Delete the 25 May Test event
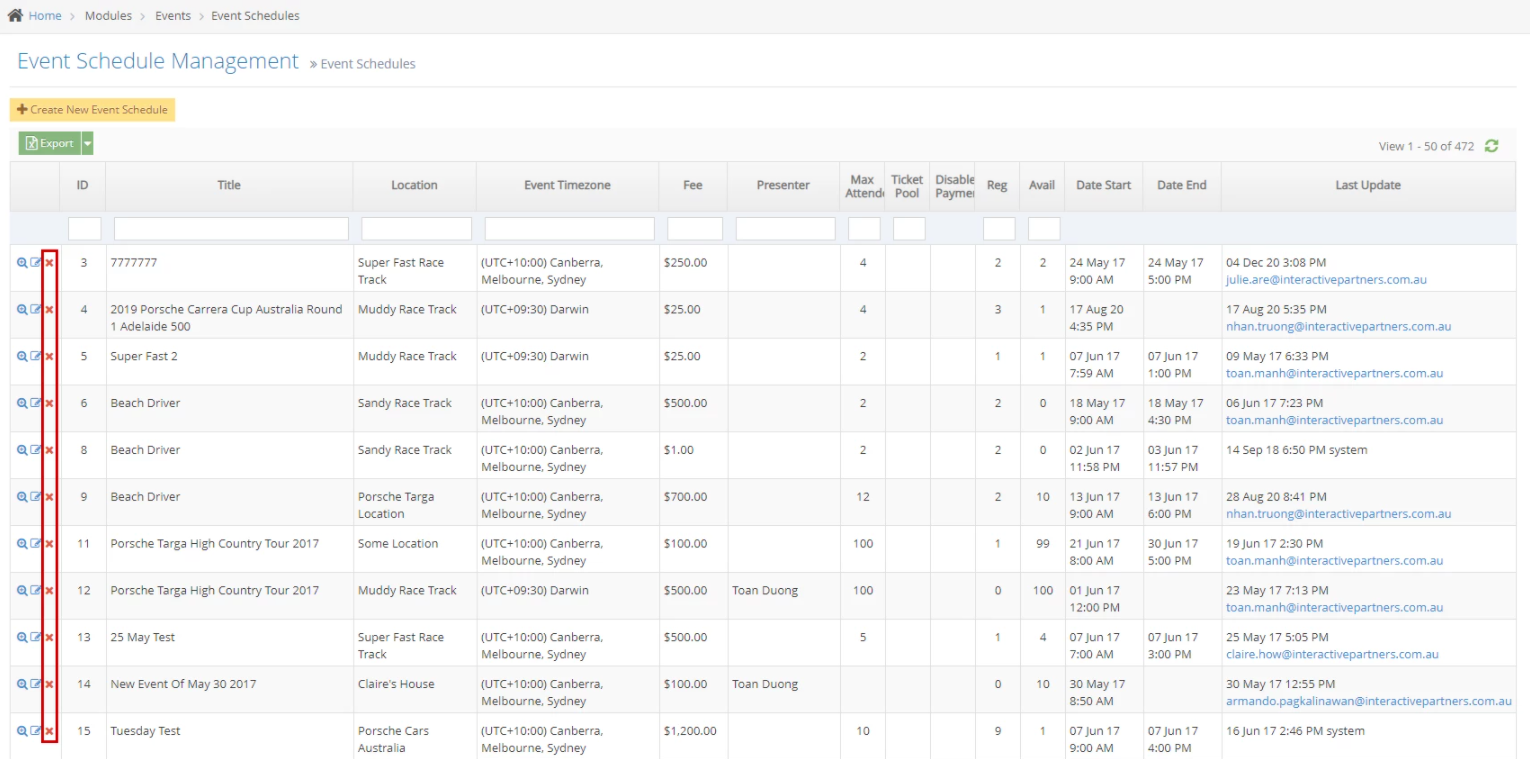This screenshot has width=1530, height=759. click(49, 638)
